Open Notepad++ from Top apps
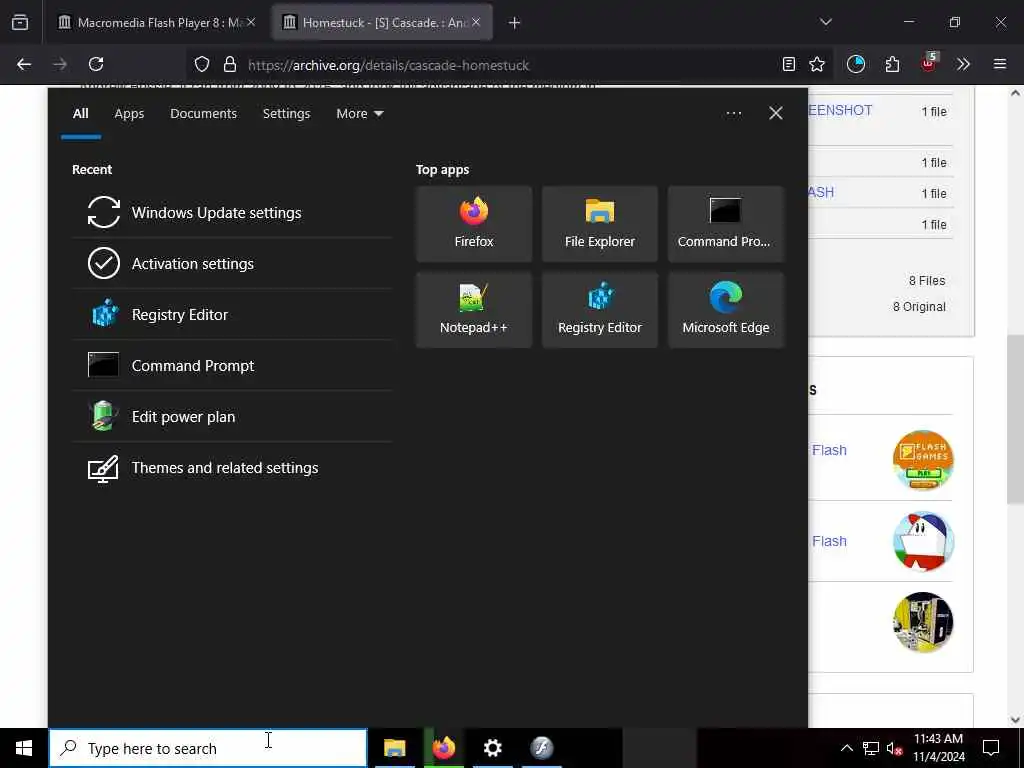This screenshot has width=1024, height=768. [473, 310]
